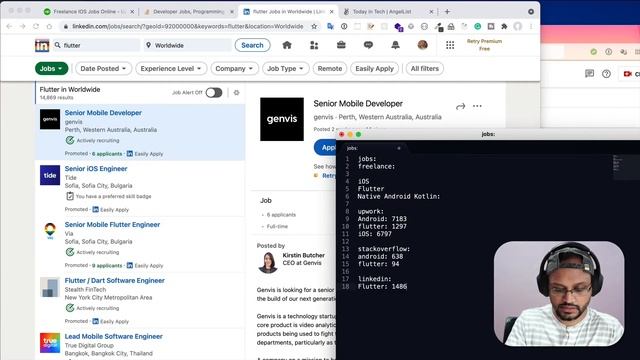Click the flutter keyword search field
The width and height of the screenshot is (640, 360).
(x=97, y=45)
